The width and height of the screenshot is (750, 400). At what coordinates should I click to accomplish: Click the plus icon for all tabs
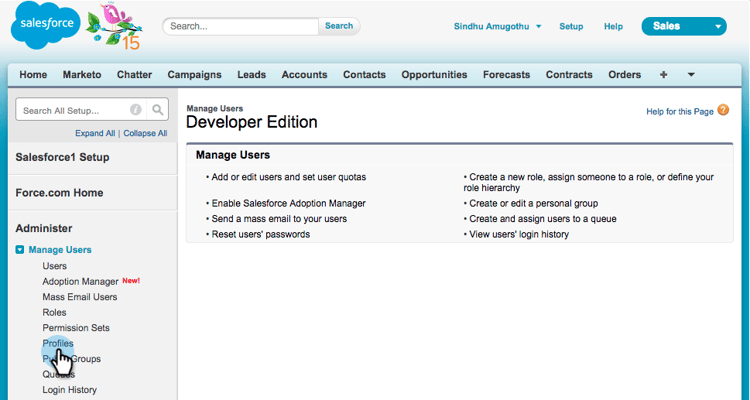tap(663, 75)
